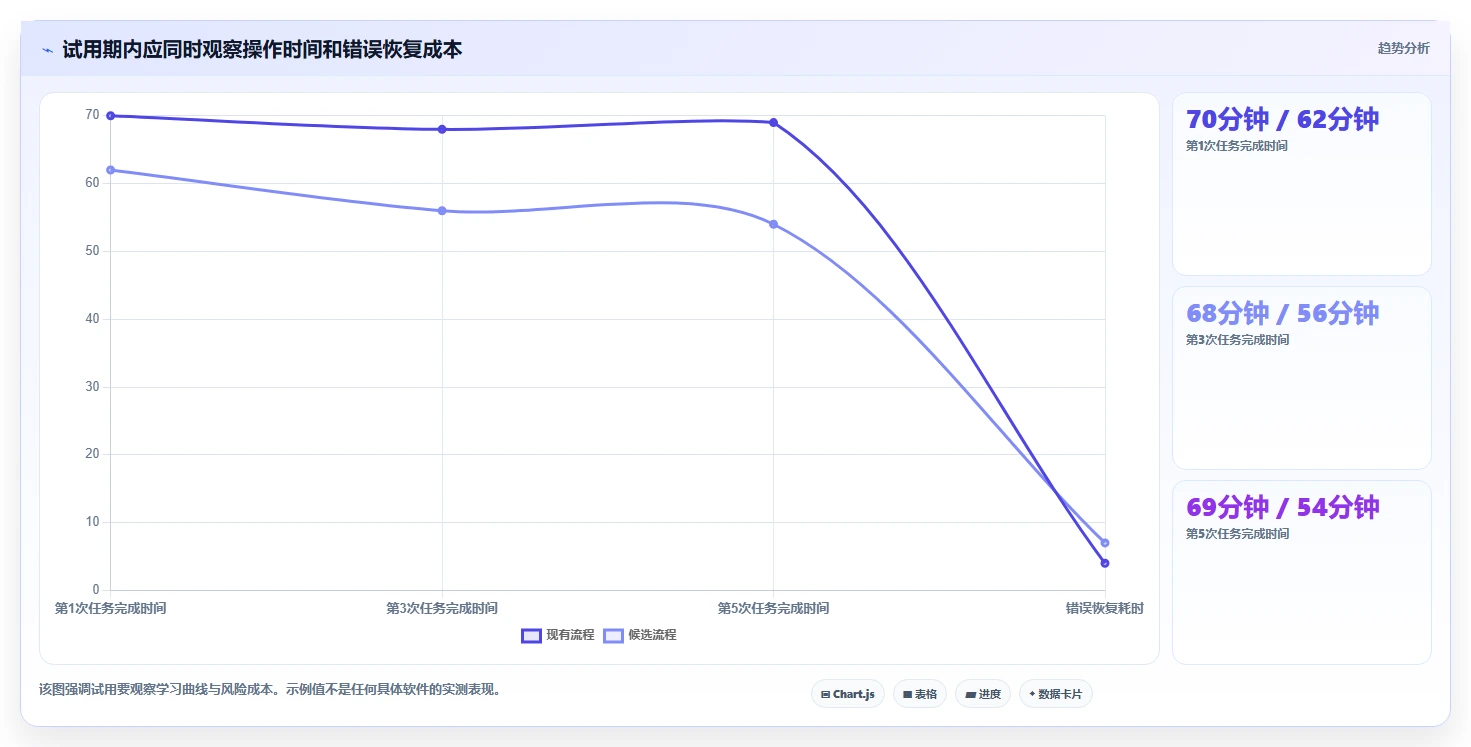This screenshot has width=1471, height=747.
Task: Click the title 试用期内应同时观察操作时间和错误恢复成本
Action: tap(262, 50)
